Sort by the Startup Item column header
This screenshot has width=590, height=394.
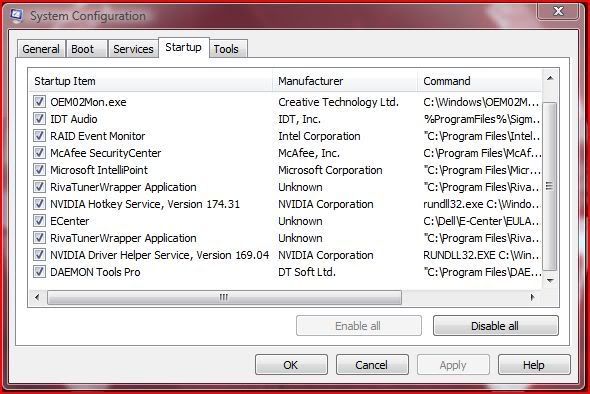click(151, 81)
